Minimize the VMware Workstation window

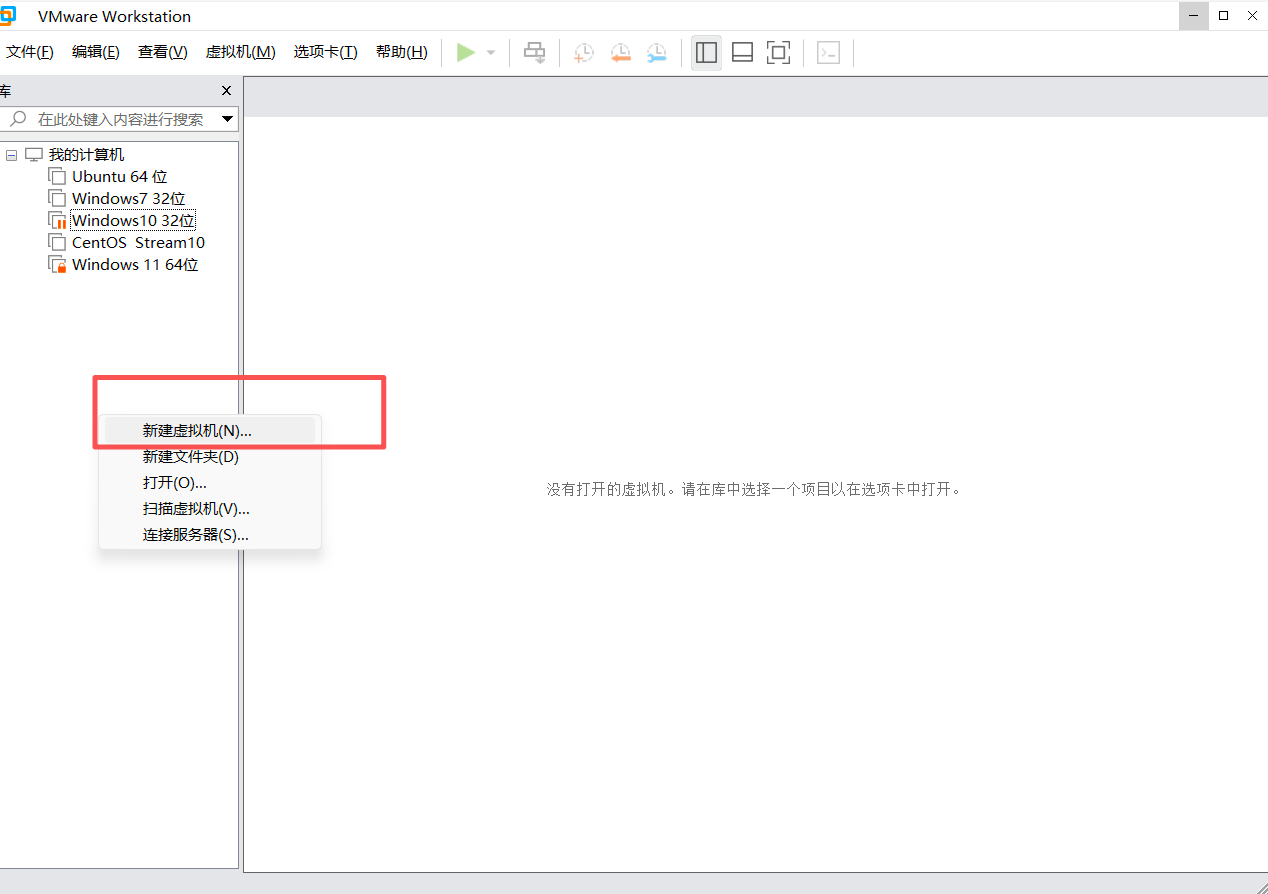(1194, 15)
